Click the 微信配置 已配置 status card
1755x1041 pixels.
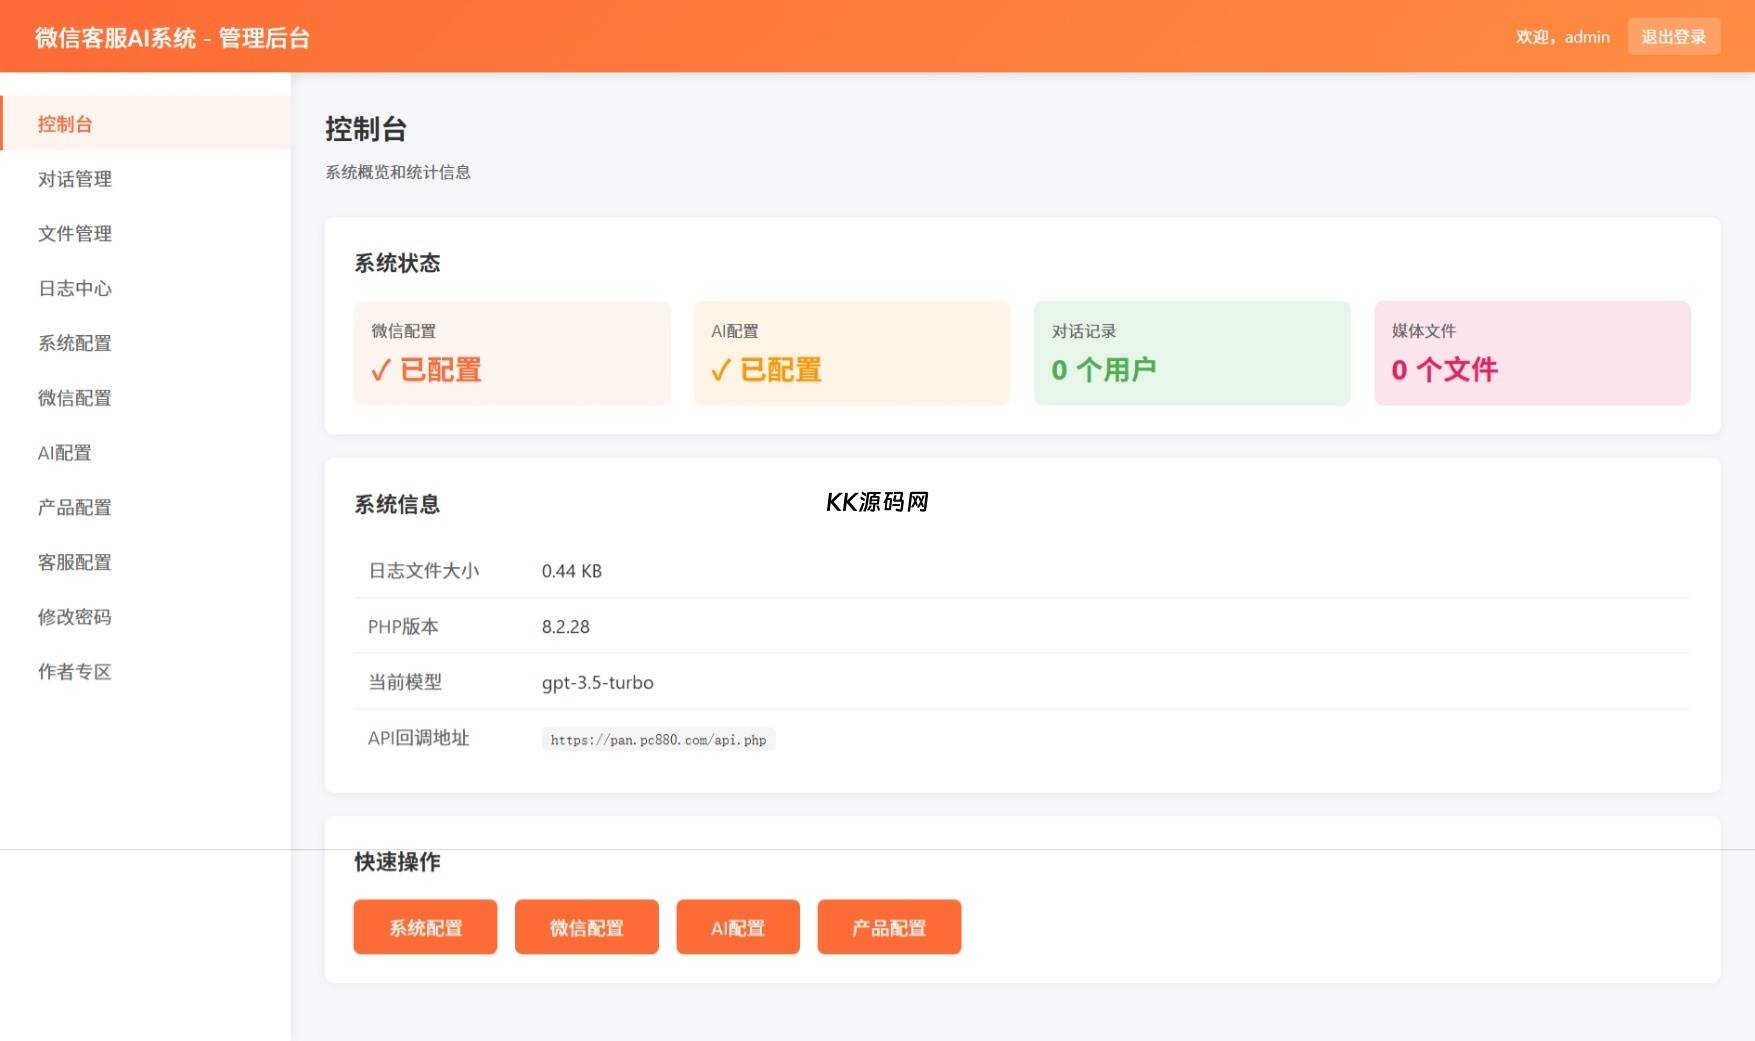(x=511, y=353)
